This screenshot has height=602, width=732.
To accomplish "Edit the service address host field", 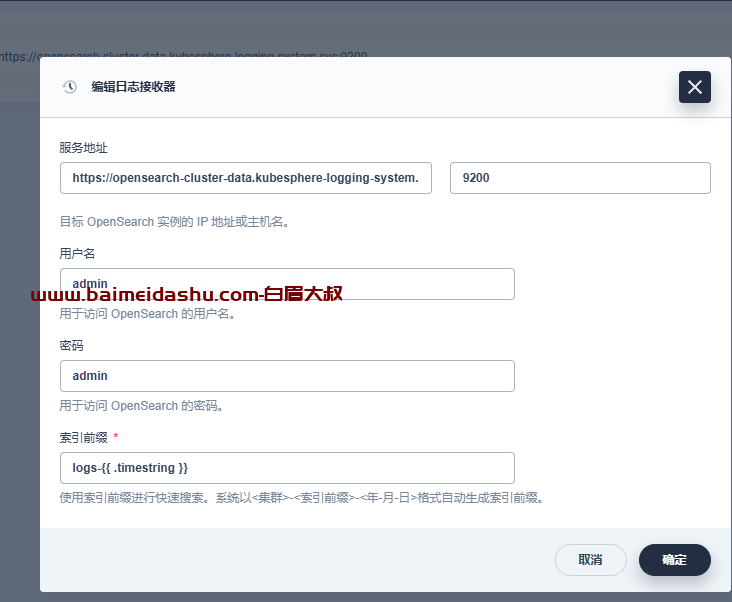I will coord(246,178).
